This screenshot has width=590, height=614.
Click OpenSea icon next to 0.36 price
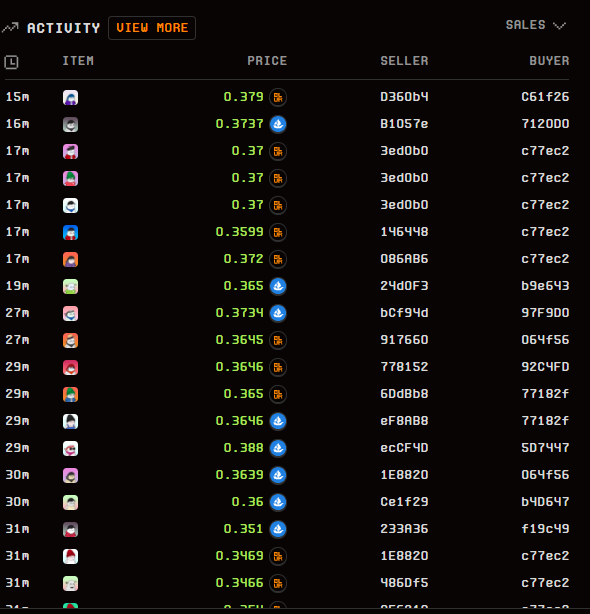(278, 502)
